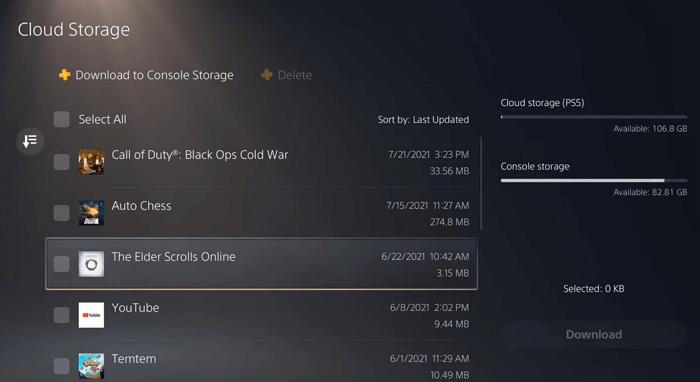The image size is (700, 382).
Task: Open the Sort by: Last Updated dropdown
Action: click(x=423, y=120)
